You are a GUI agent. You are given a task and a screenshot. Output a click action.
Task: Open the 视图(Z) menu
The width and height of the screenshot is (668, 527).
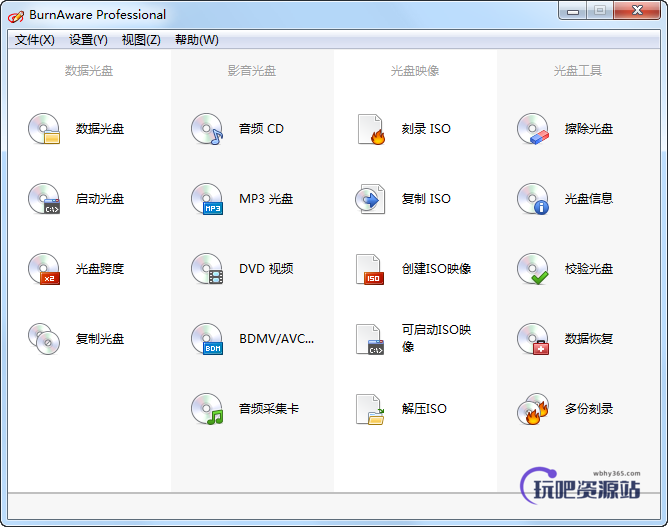(x=141, y=40)
